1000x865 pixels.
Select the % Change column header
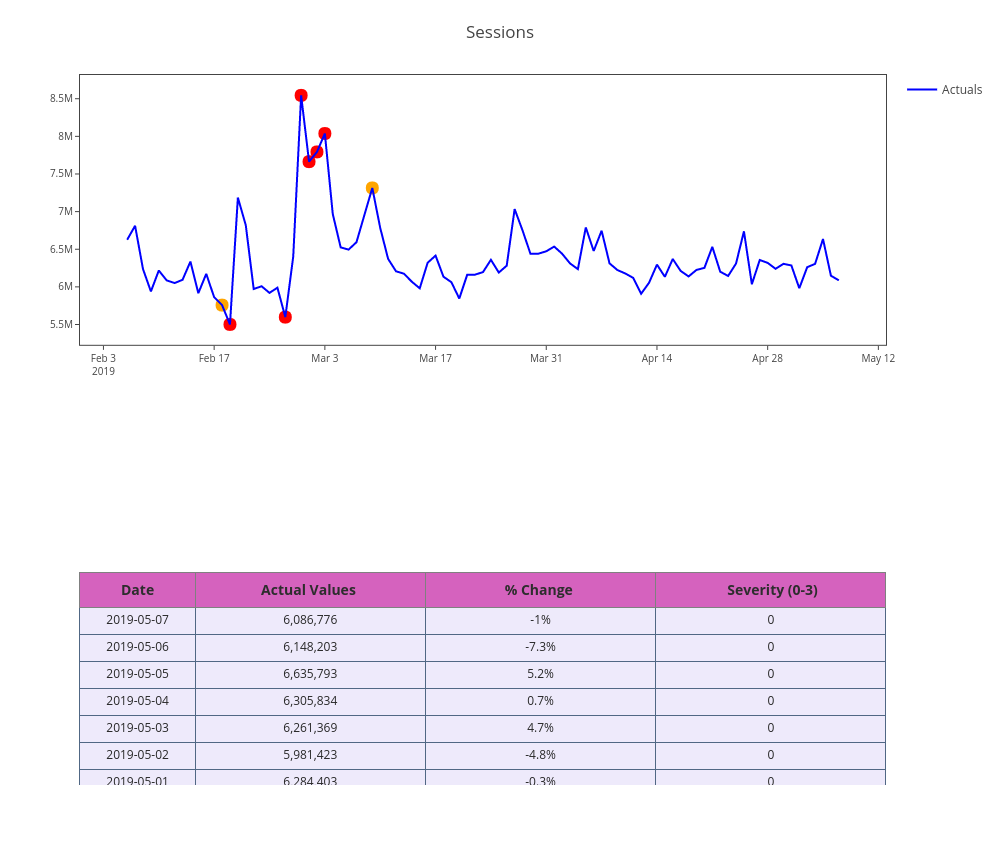539,590
